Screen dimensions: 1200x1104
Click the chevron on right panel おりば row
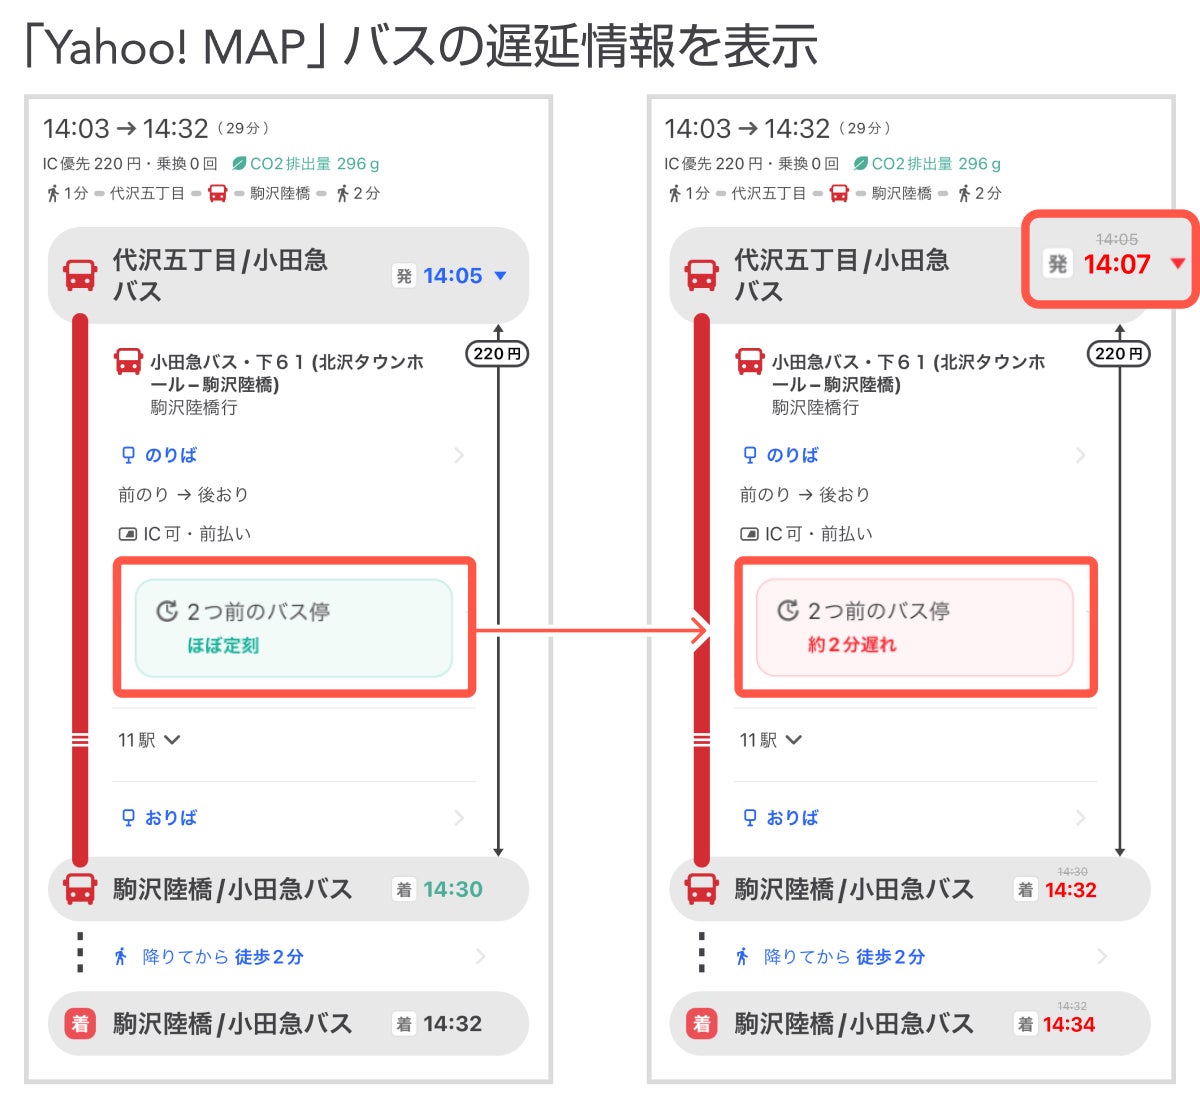[1081, 818]
